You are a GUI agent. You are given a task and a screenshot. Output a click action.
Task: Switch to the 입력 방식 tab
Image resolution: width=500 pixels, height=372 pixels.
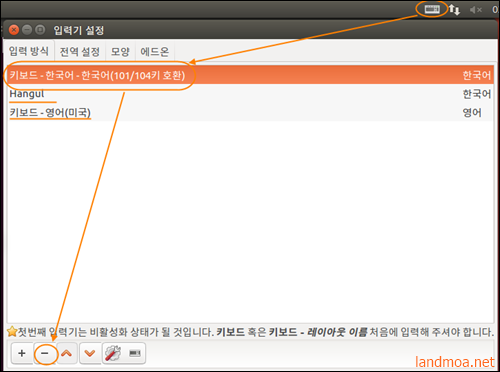tap(29, 51)
